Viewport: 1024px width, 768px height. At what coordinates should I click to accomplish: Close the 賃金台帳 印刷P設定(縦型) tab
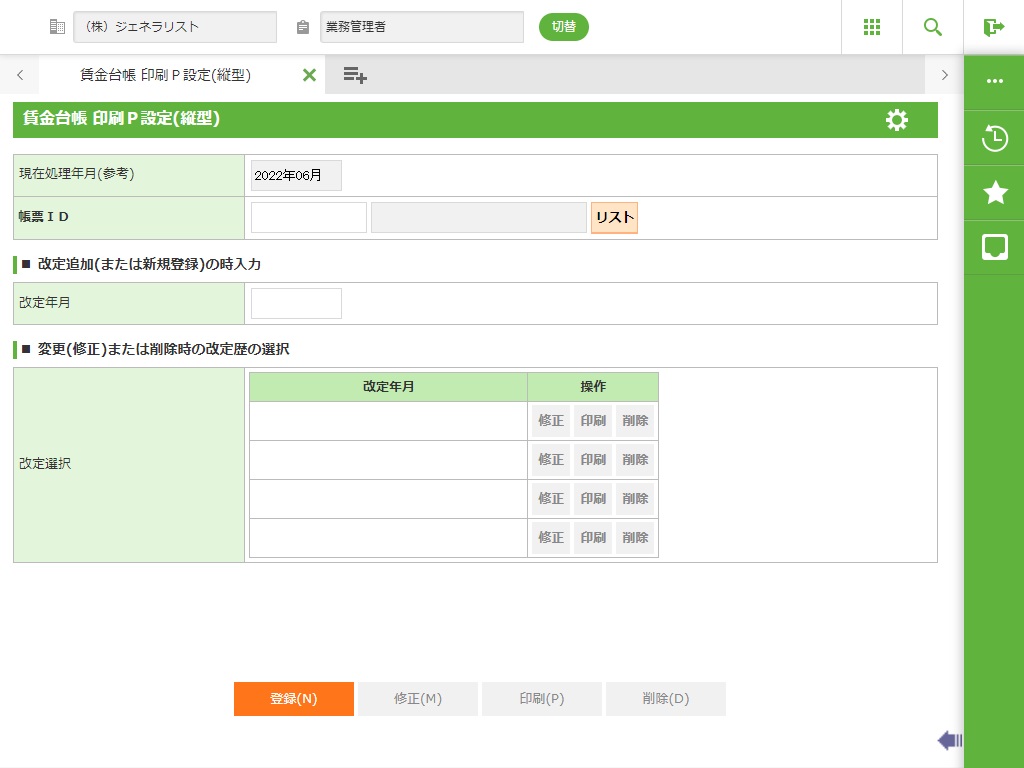click(x=309, y=75)
